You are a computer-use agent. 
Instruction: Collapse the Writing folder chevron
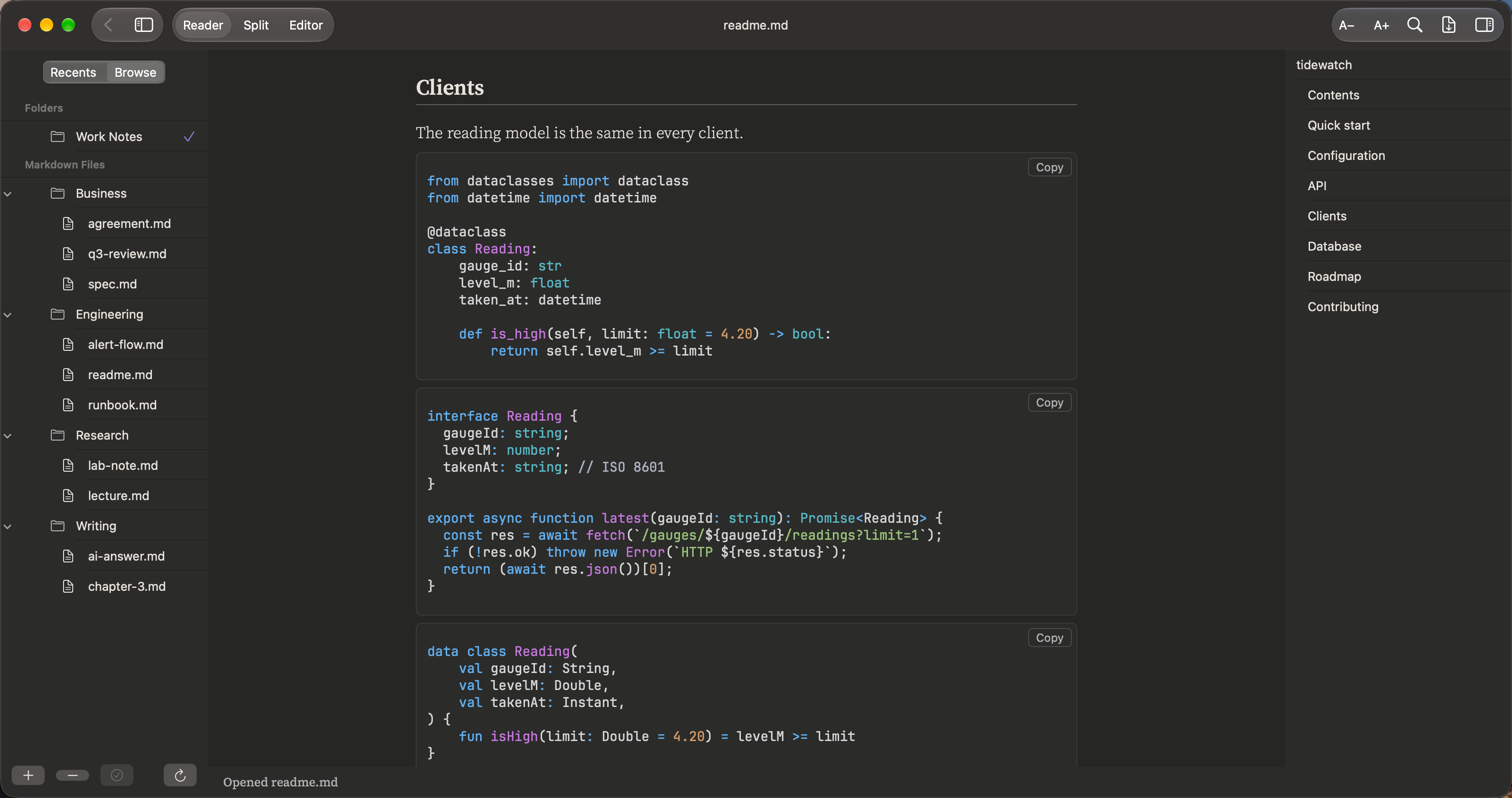pyautogui.click(x=8, y=526)
